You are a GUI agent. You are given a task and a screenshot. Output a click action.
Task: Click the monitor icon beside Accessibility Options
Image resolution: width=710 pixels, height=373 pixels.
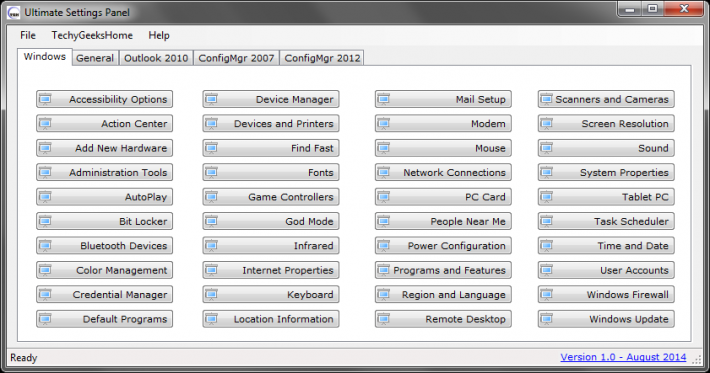click(x=45, y=99)
